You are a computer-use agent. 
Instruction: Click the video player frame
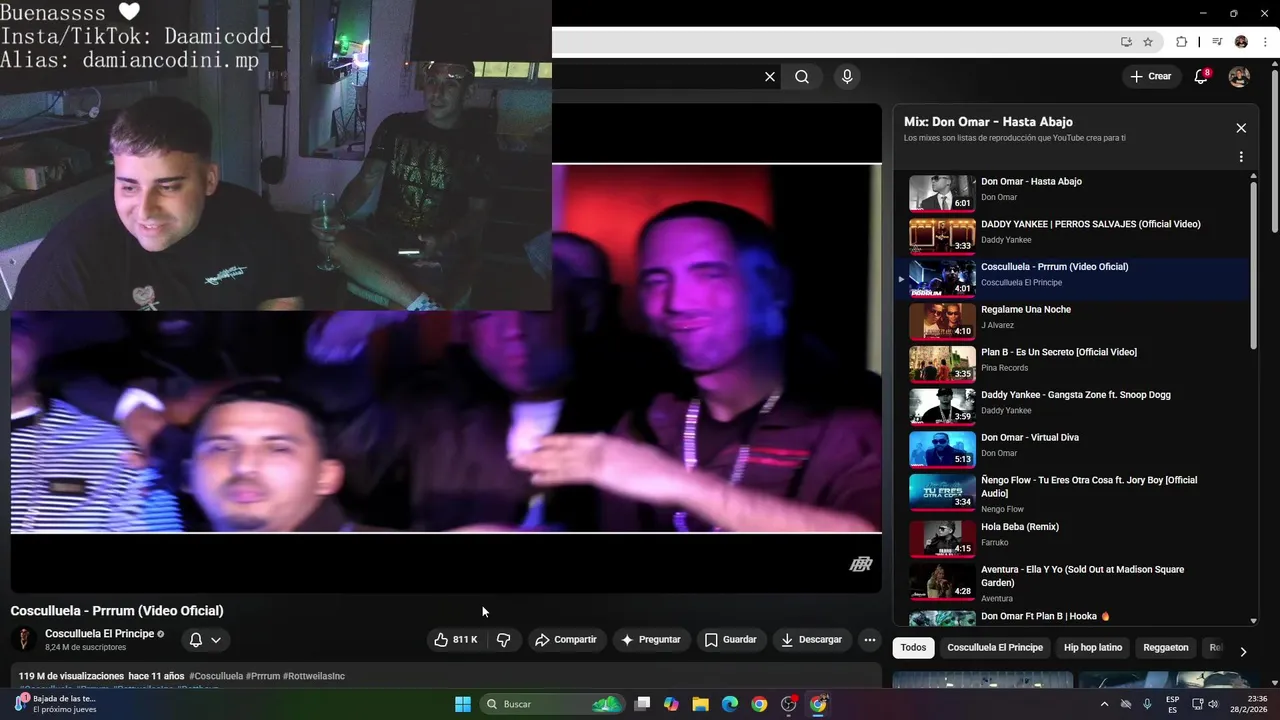[446, 348]
